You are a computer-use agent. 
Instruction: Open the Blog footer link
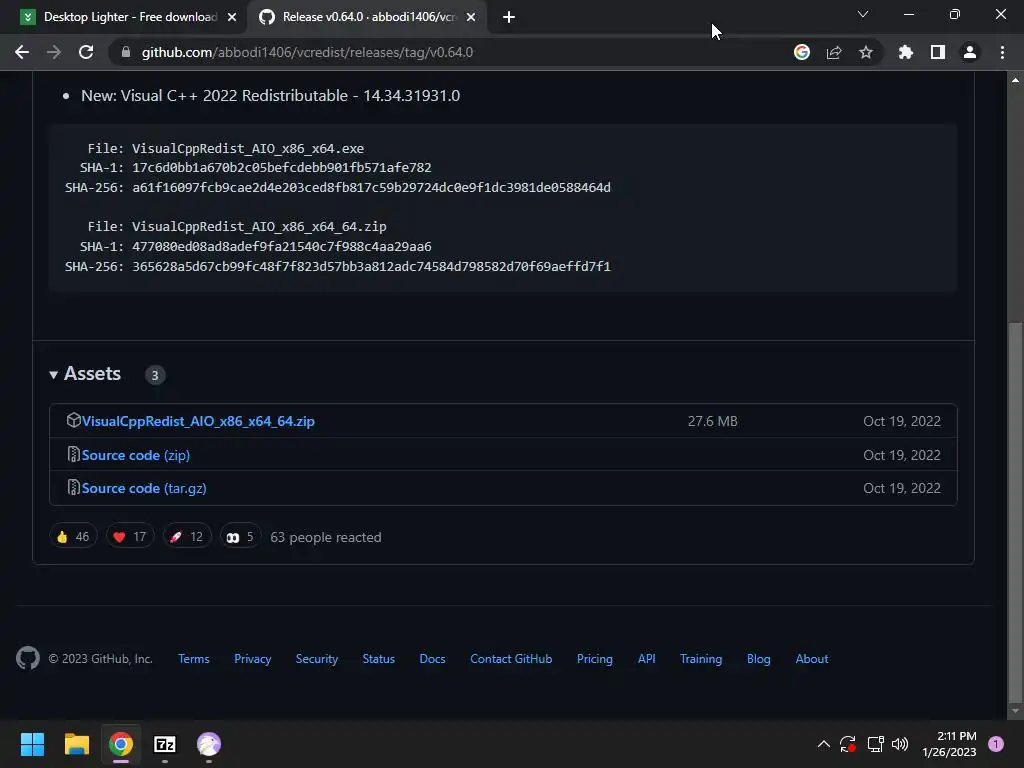(x=759, y=659)
